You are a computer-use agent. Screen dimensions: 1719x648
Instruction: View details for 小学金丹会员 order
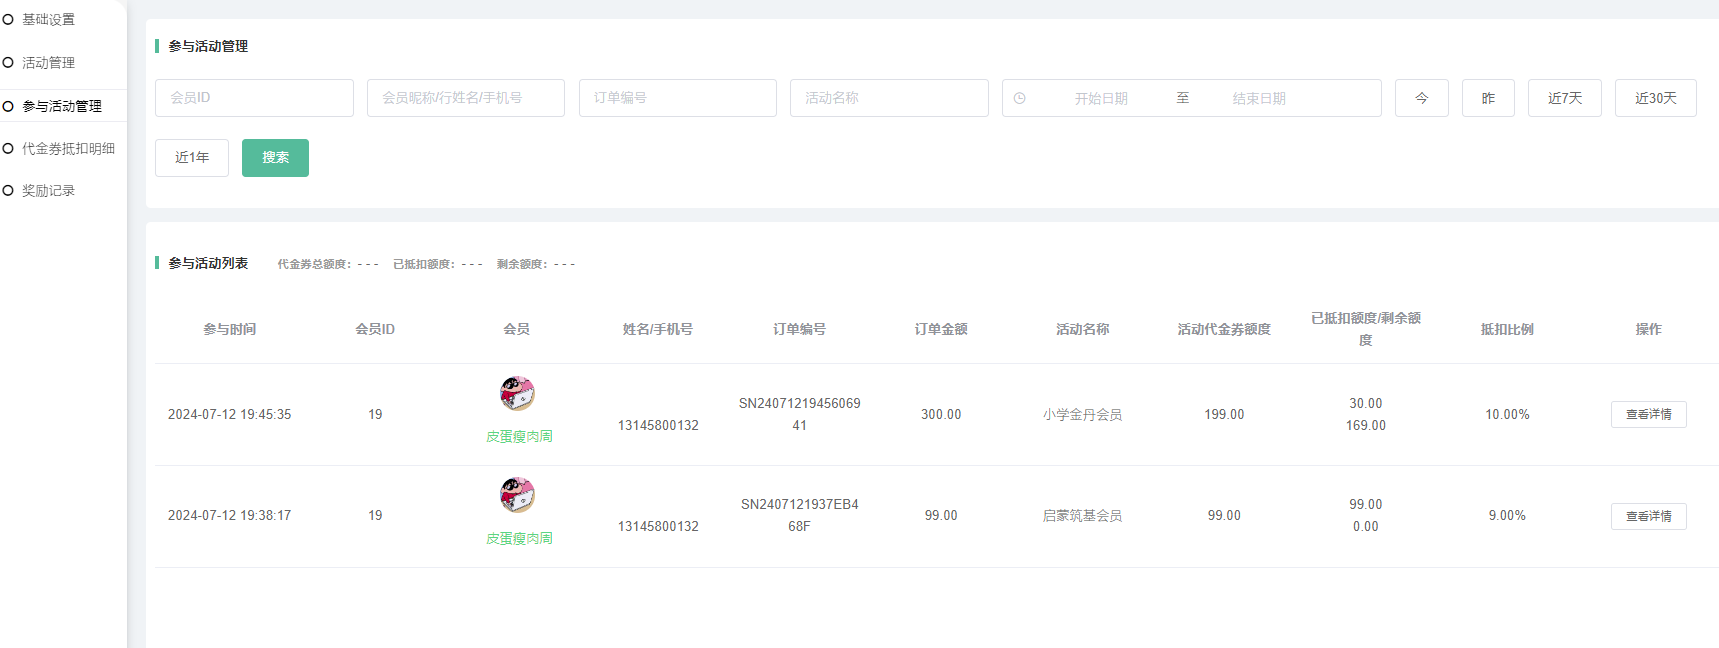(x=1648, y=414)
